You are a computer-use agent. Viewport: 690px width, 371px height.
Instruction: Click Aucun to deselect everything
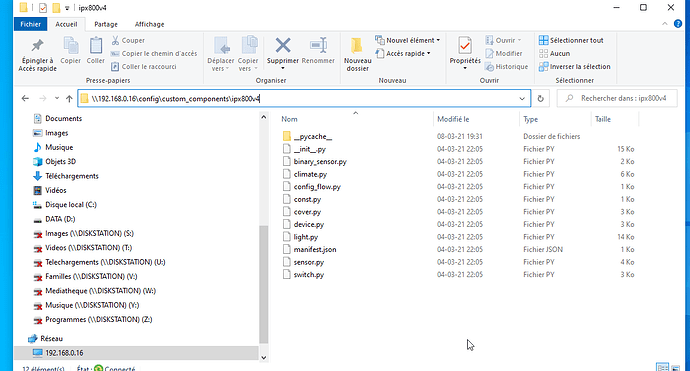554,53
